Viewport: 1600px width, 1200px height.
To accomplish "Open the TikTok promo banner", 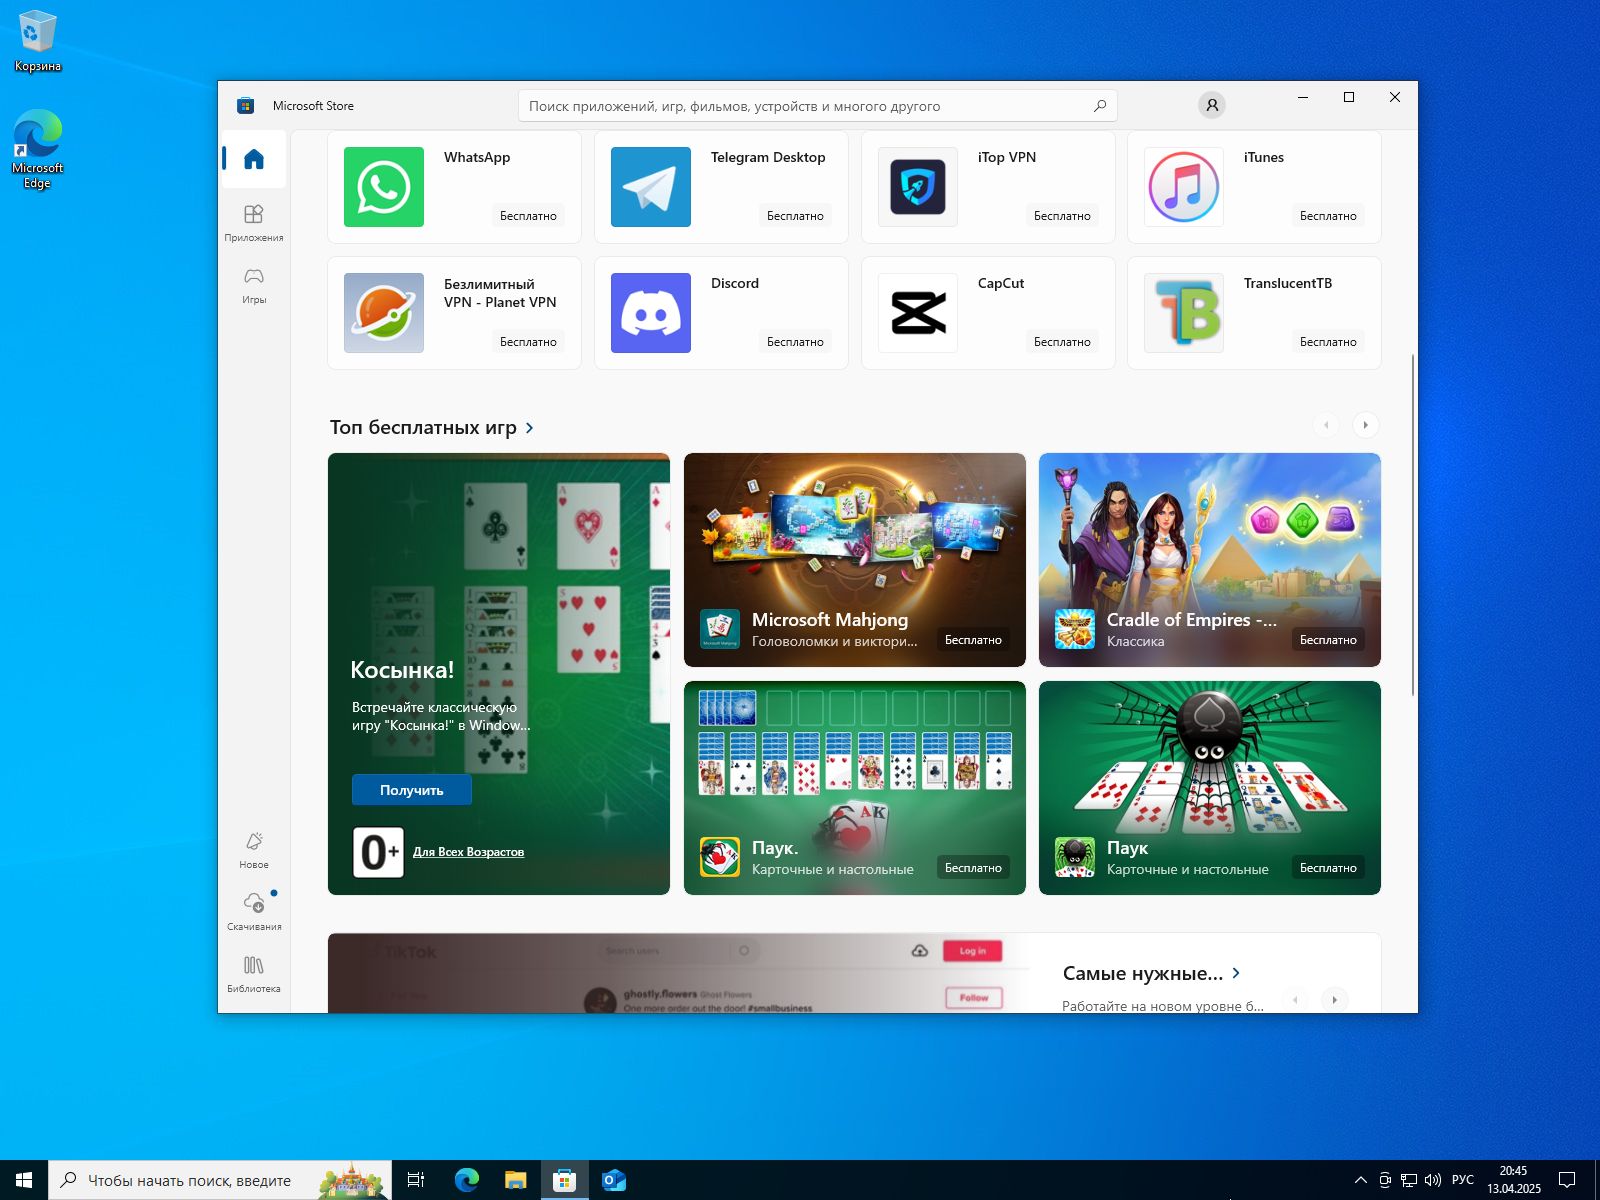I will pyautogui.click(x=680, y=973).
